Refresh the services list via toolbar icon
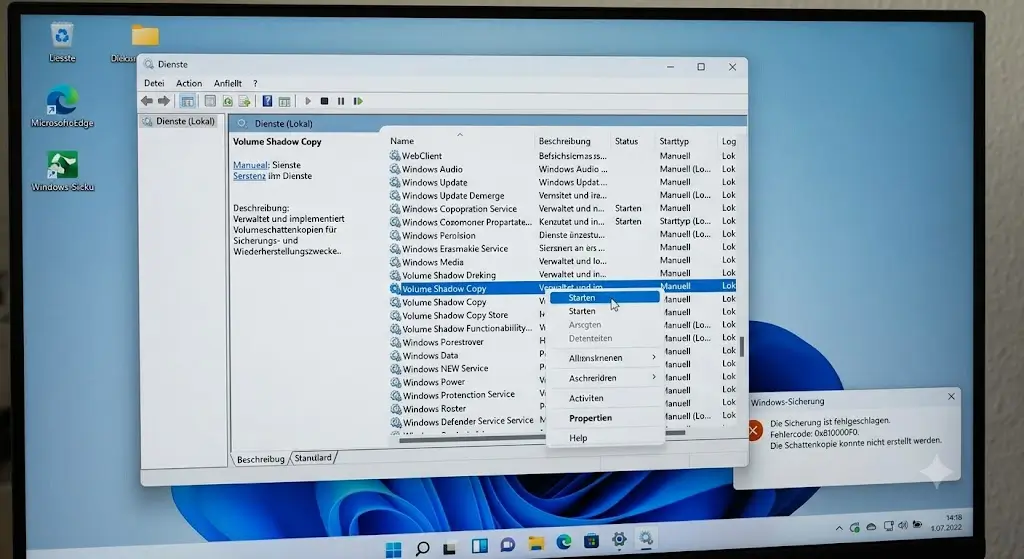Screen dimensions: 1024x559 pyautogui.click(x=227, y=101)
